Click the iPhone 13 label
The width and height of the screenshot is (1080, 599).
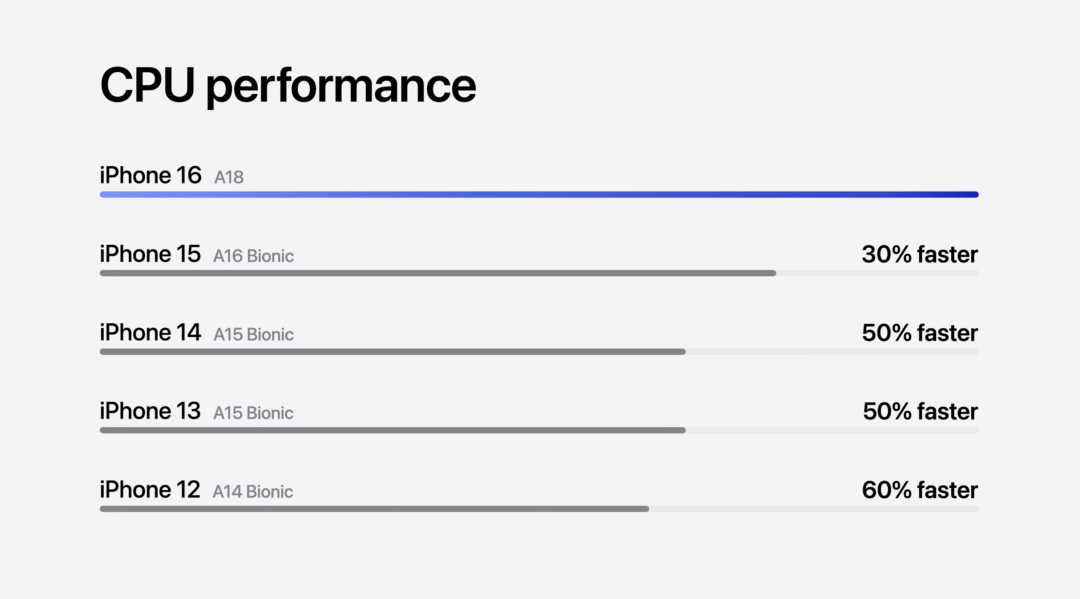click(x=150, y=411)
